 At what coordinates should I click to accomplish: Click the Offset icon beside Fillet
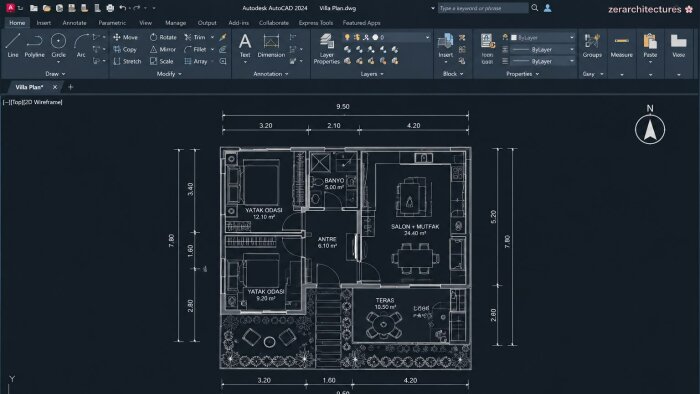[223, 49]
